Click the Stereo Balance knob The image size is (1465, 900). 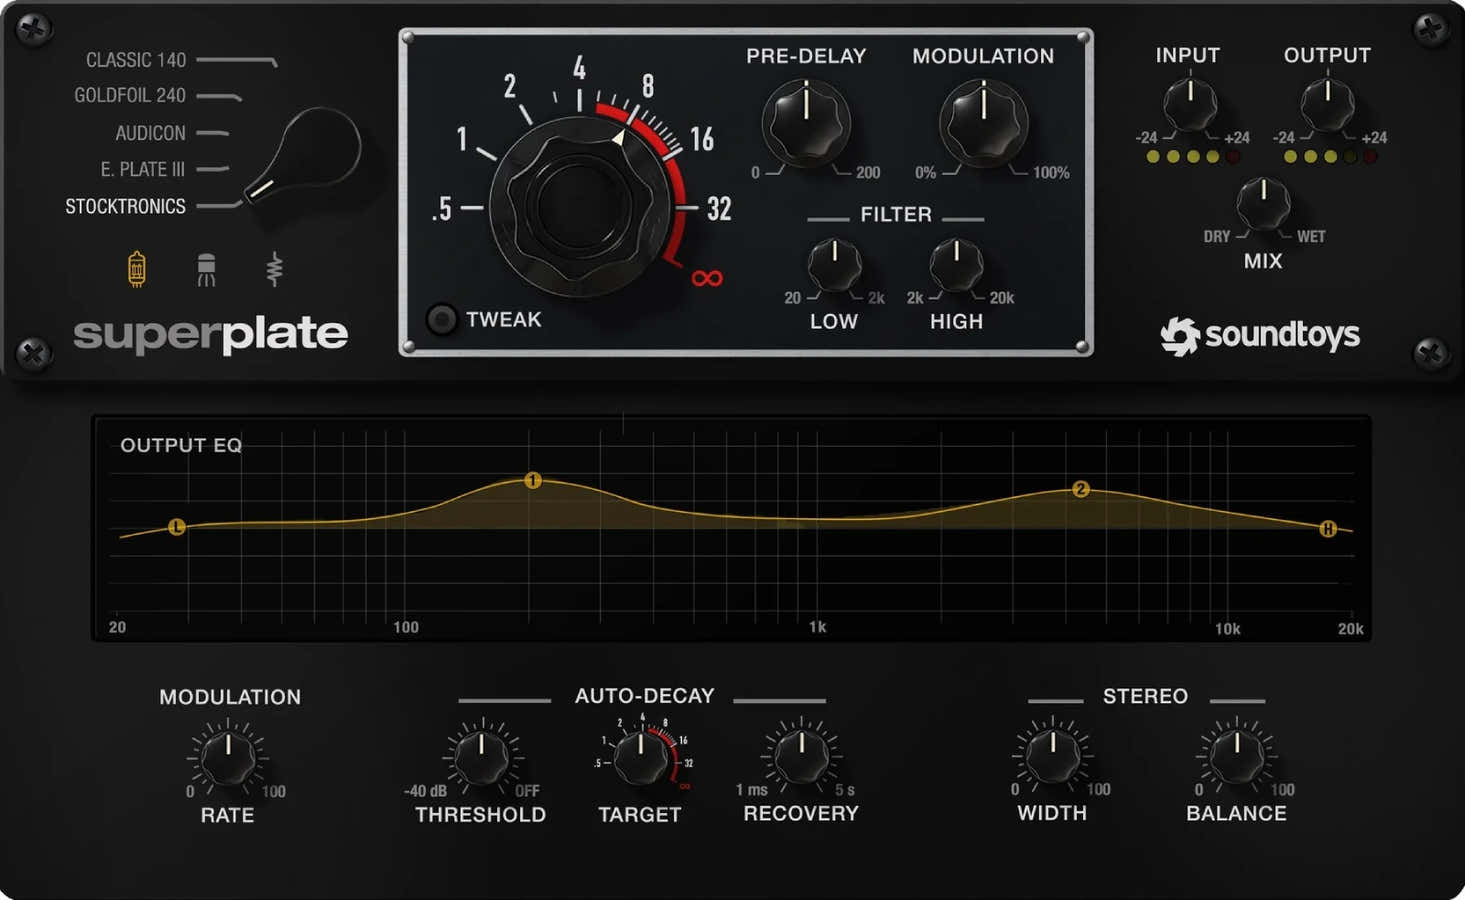coord(1237,756)
